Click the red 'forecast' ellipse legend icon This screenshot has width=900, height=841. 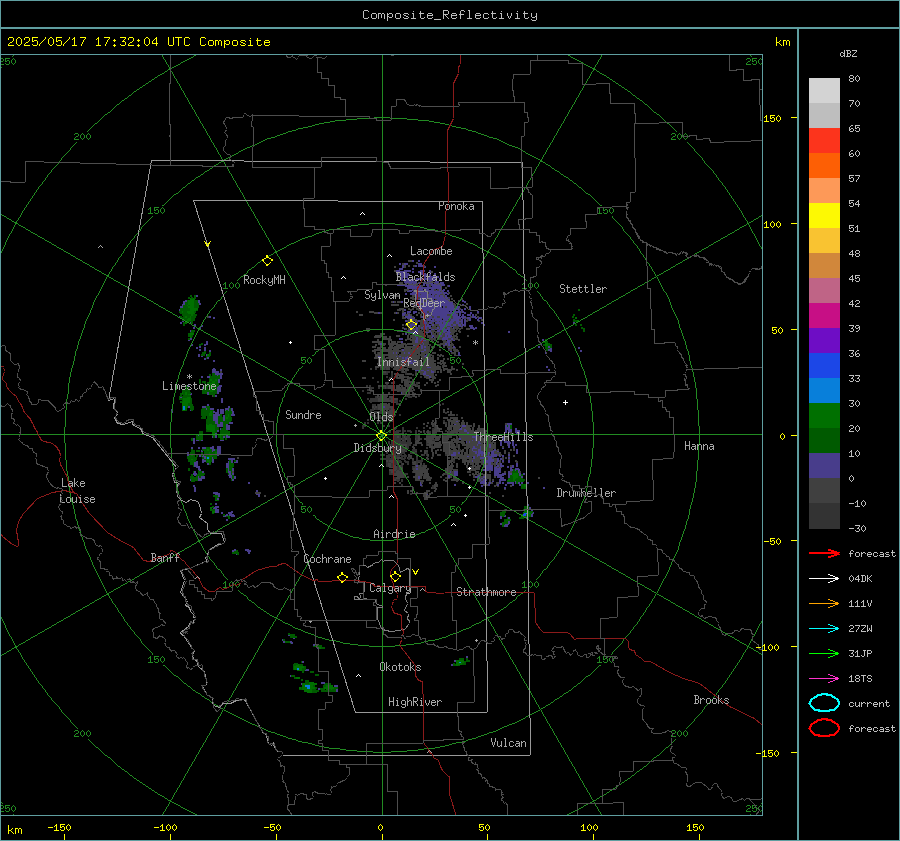824,728
